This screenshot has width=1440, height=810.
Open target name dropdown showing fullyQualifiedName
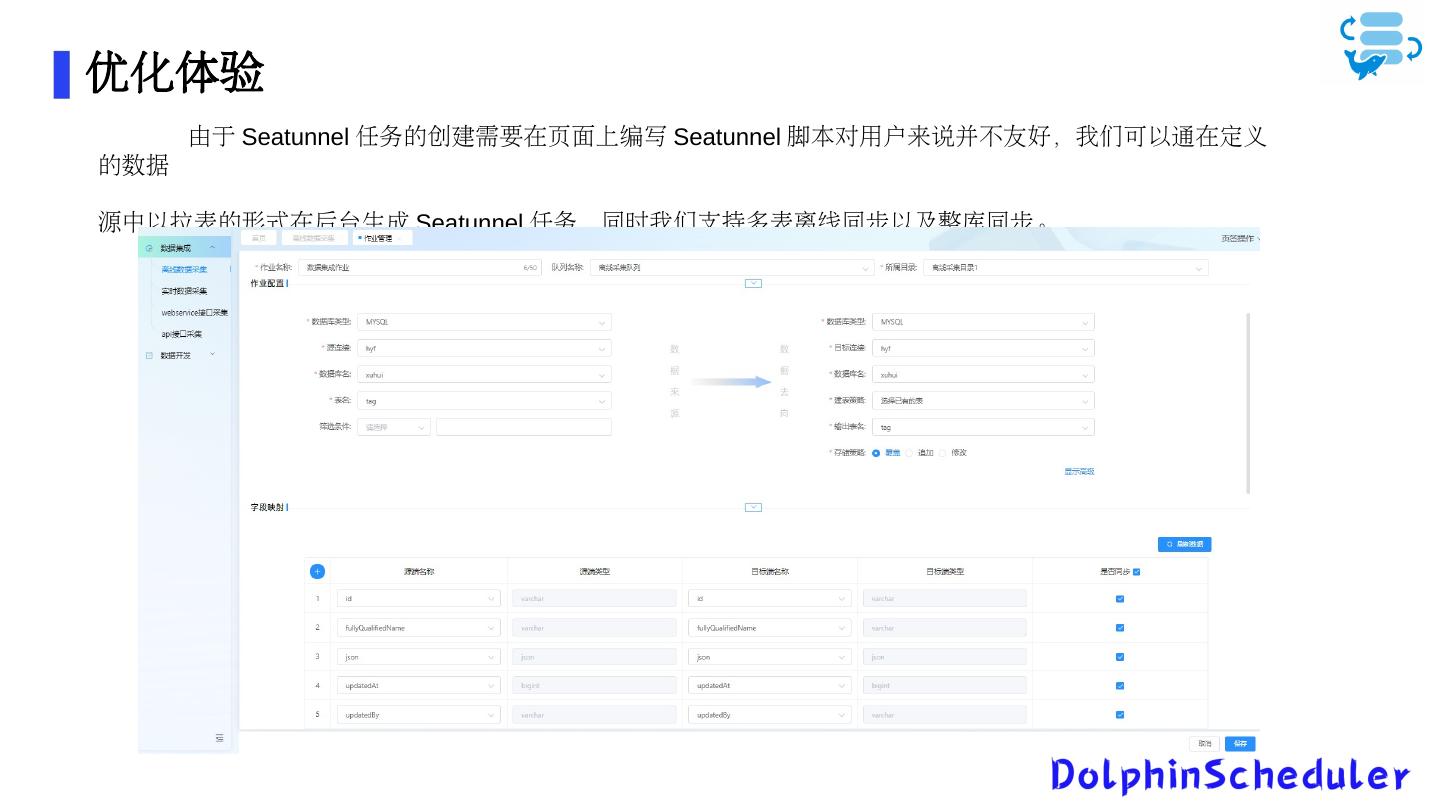coord(770,628)
